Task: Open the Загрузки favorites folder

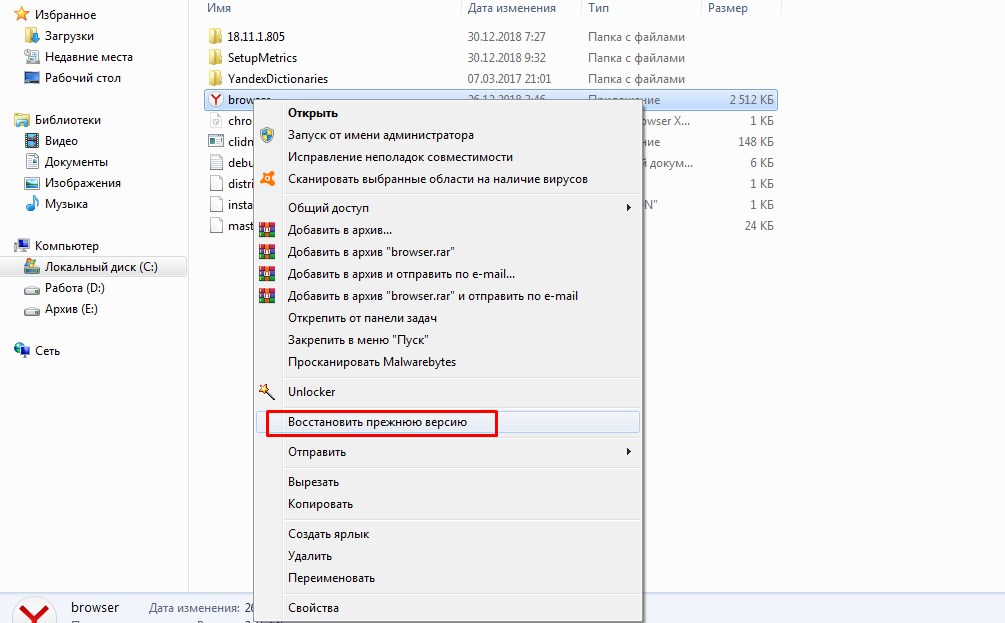Action: click(x=69, y=36)
